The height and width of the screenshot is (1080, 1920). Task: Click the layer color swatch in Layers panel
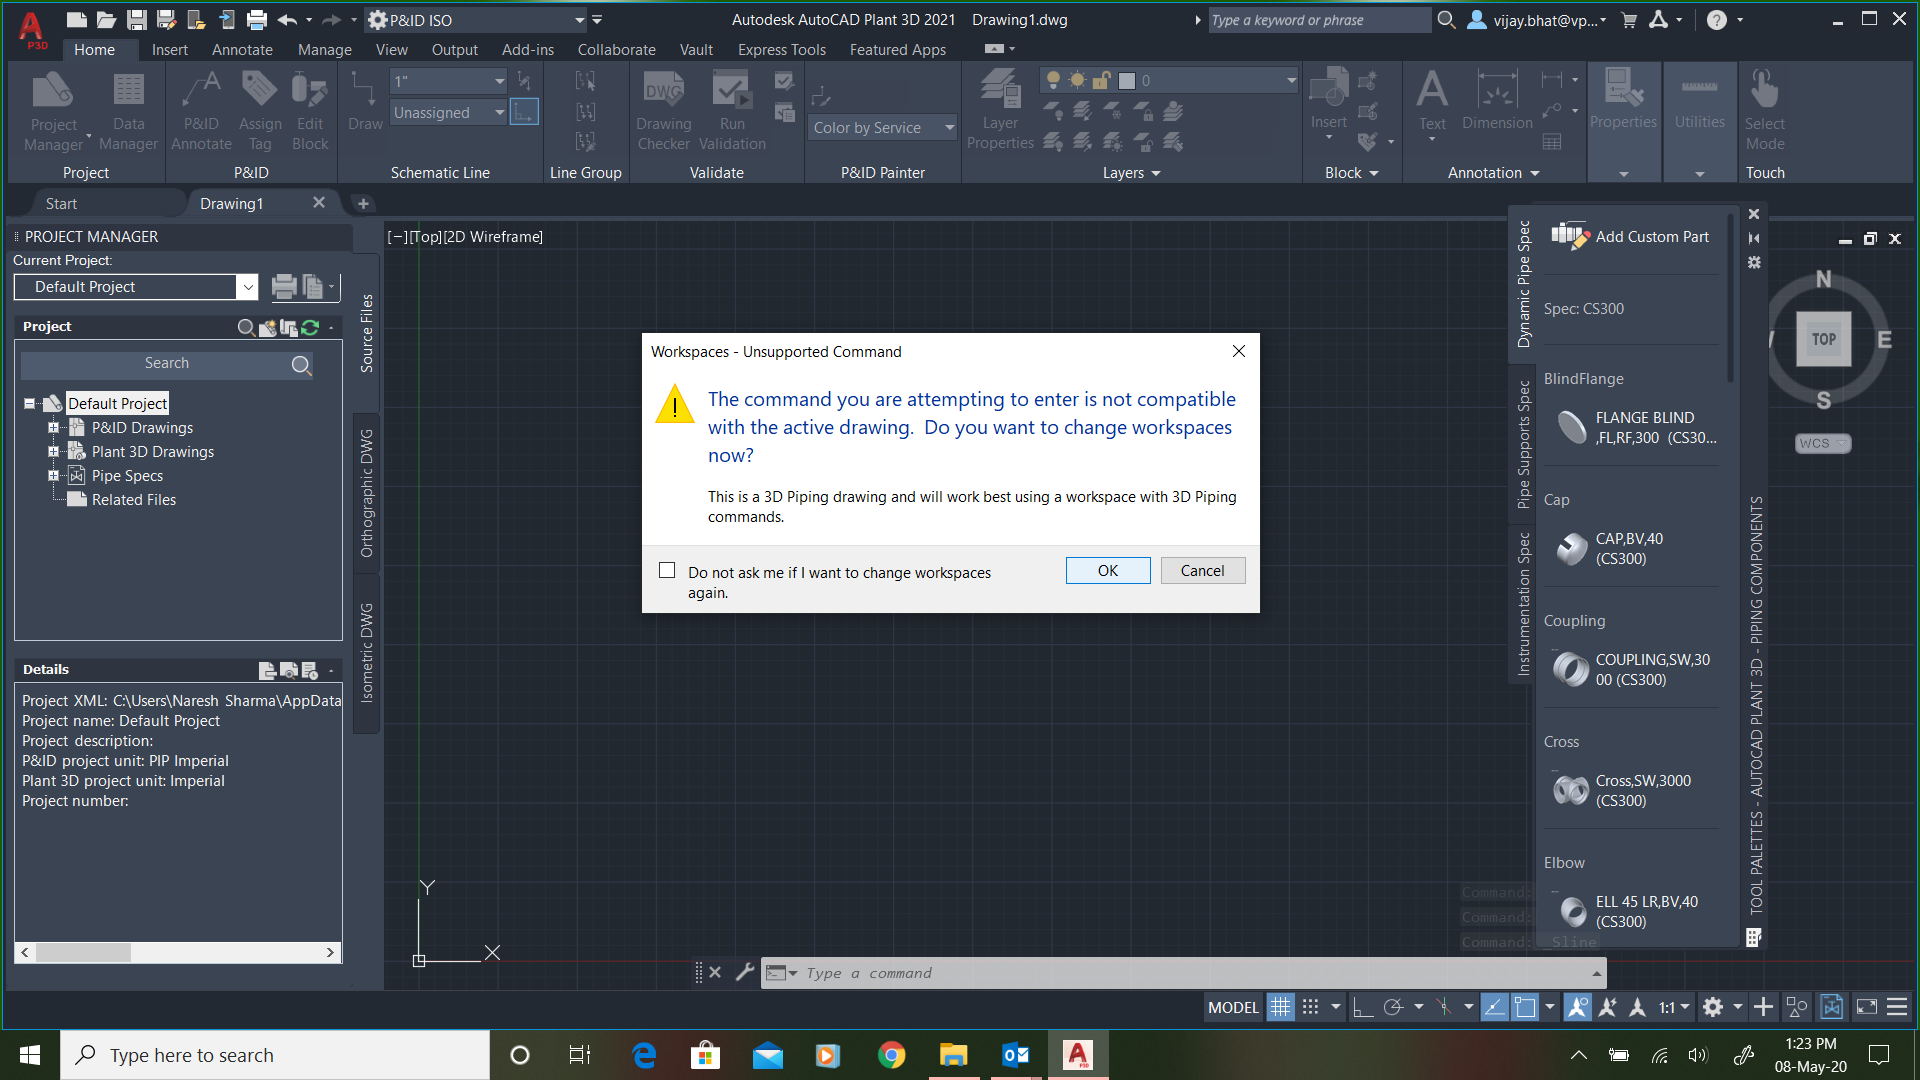point(1128,79)
